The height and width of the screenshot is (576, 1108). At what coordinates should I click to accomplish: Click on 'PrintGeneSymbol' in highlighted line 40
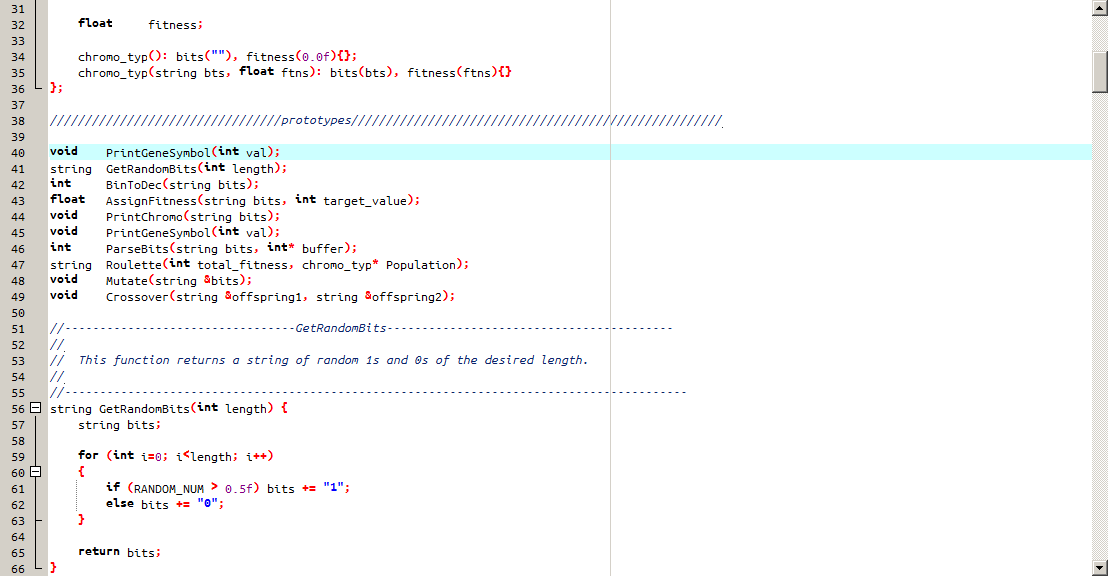tap(158, 153)
